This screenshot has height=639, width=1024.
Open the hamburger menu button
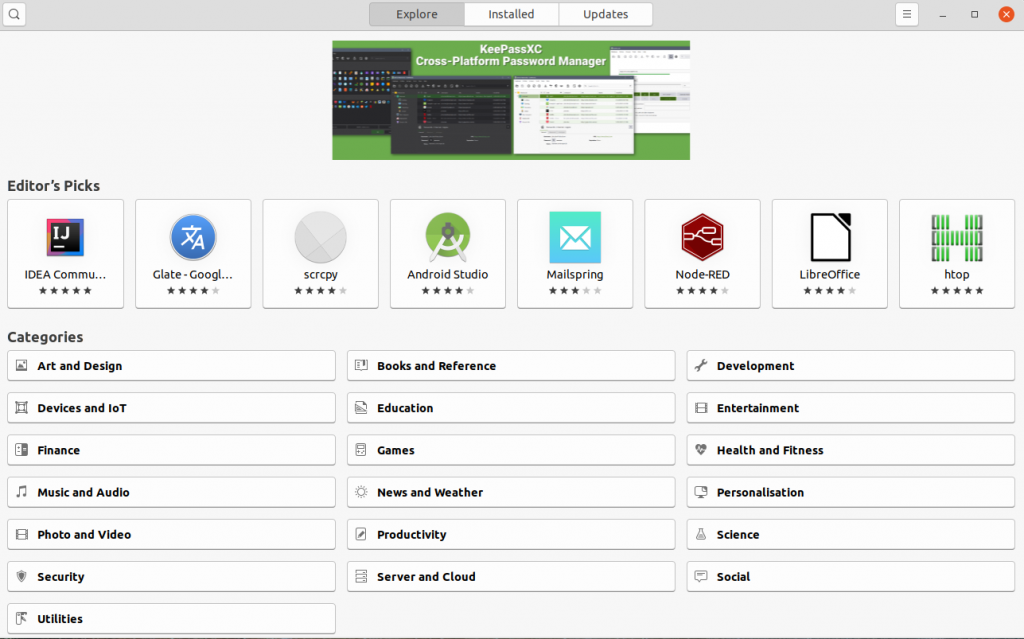[906, 14]
